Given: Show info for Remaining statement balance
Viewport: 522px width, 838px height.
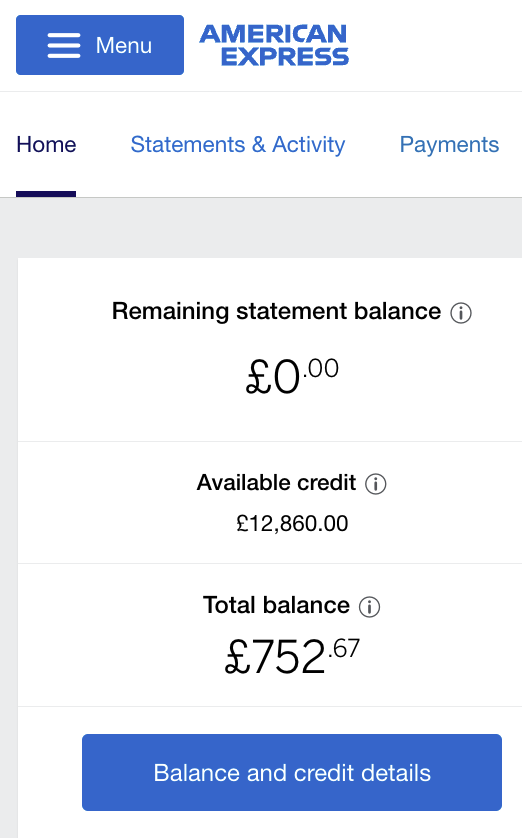Looking at the screenshot, I should coord(461,313).
